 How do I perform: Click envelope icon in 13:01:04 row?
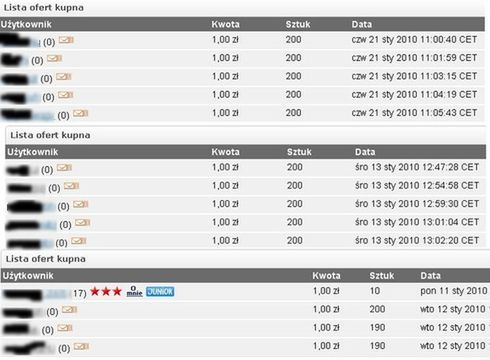(x=82, y=222)
